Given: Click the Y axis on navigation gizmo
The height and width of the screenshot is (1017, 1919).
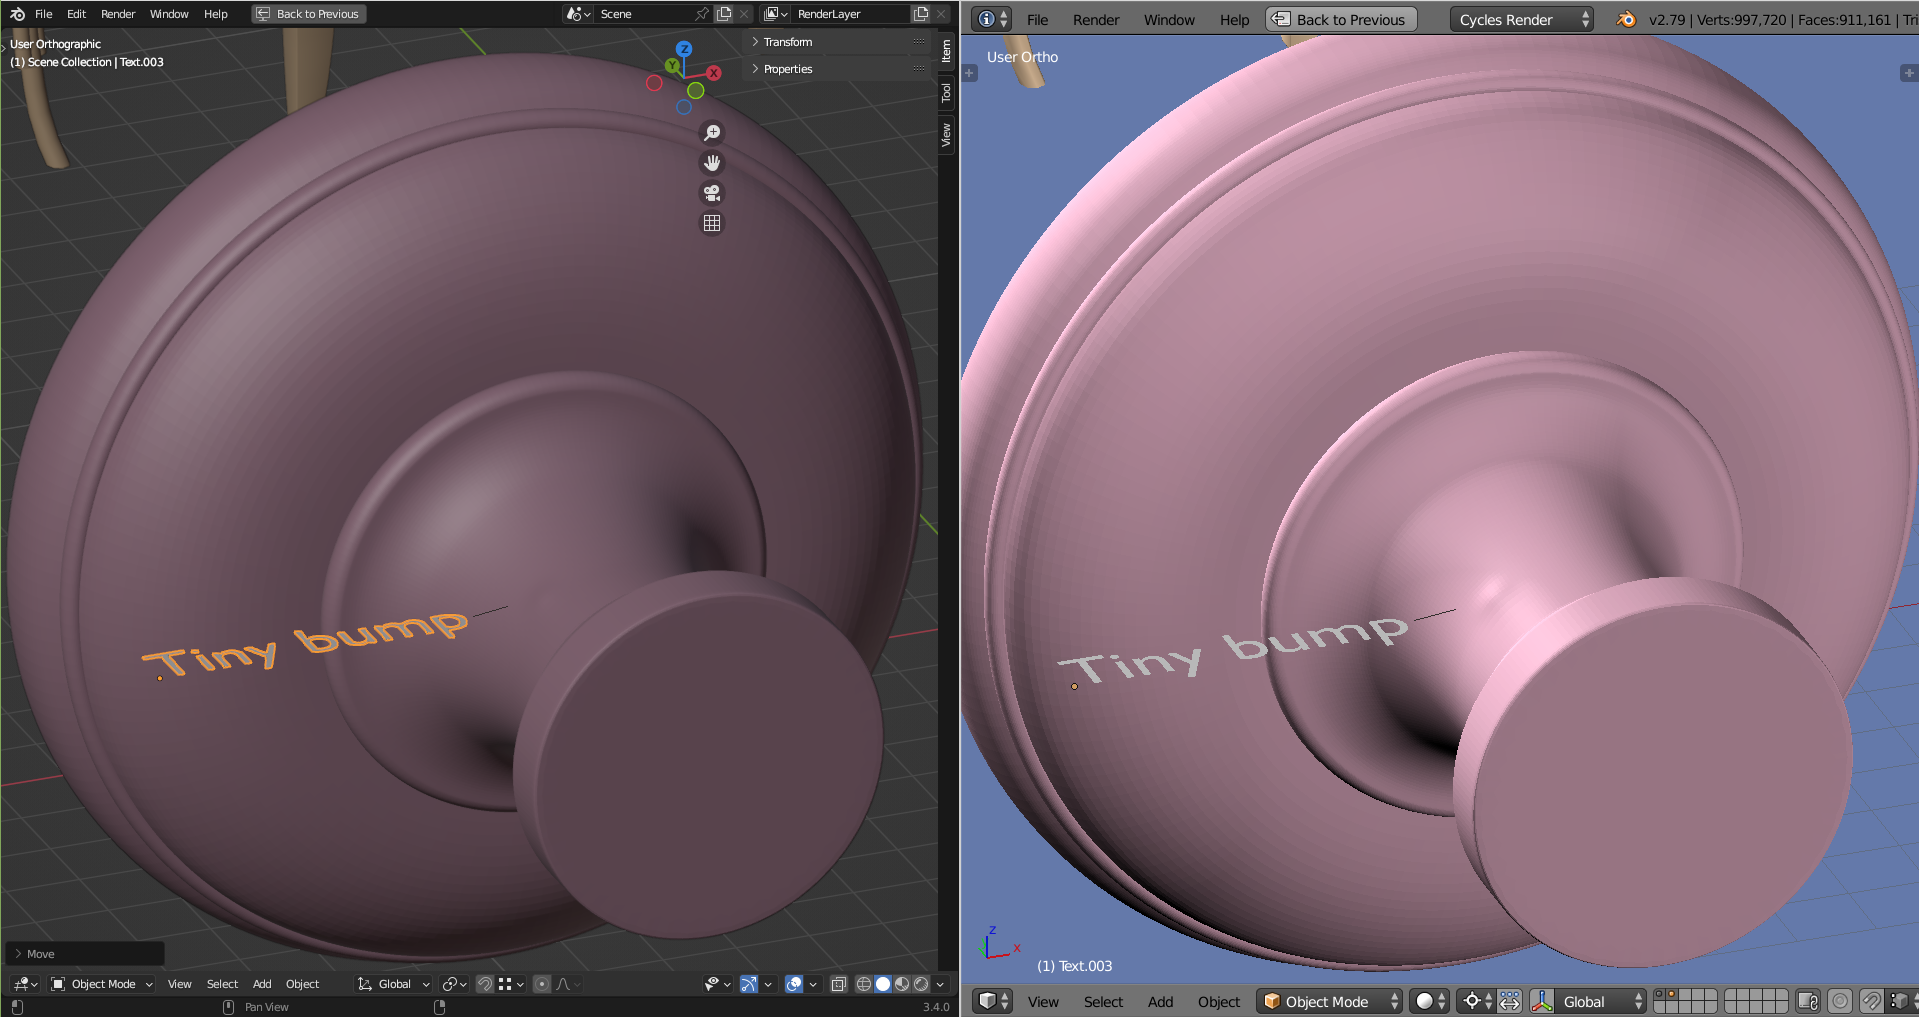Looking at the screenshot, I should [x=672, y=66].
